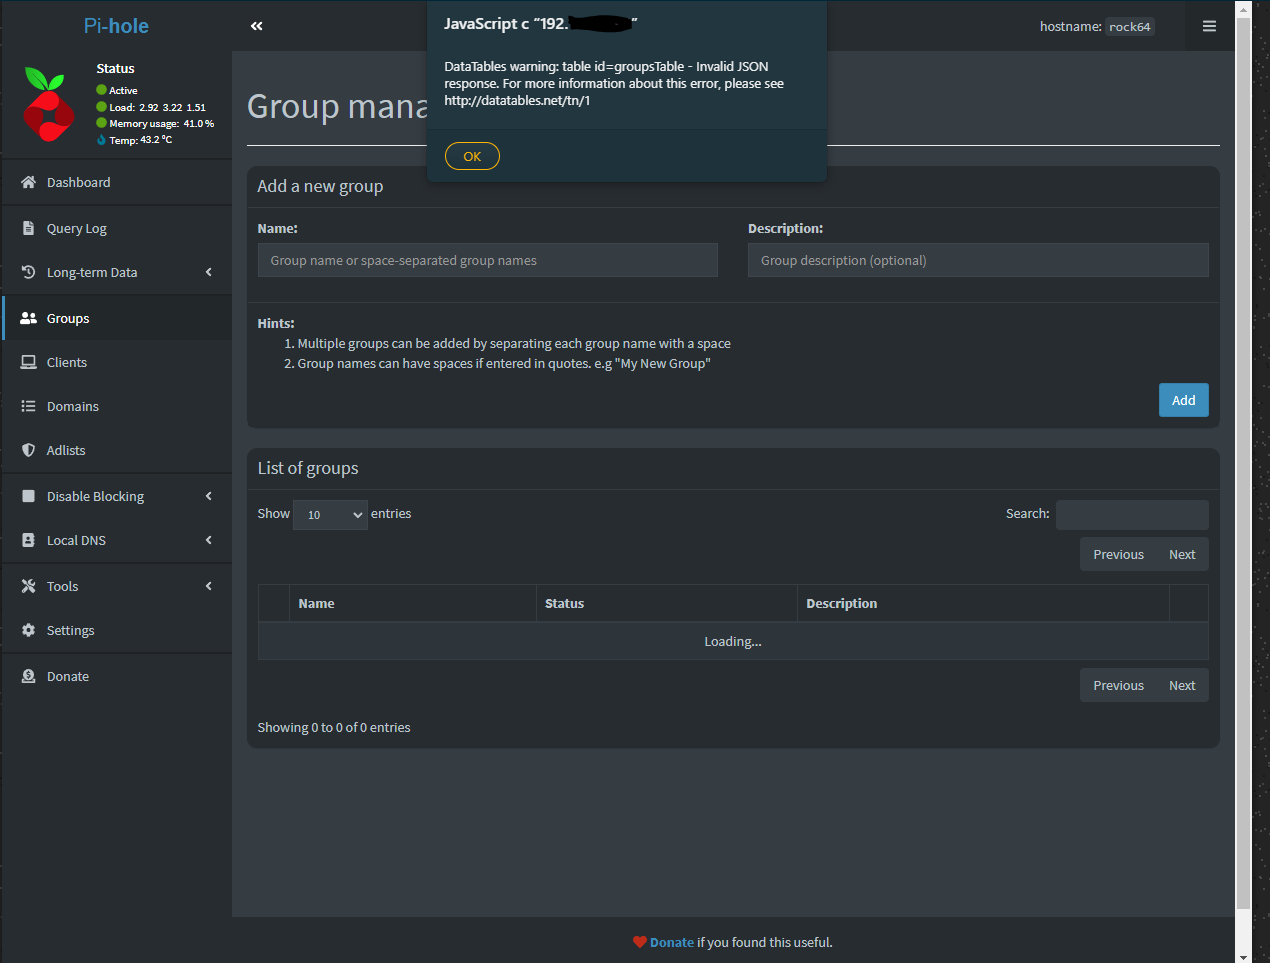Image resolution: width=1270 pixels, height=963 pixels.
Task: Click the Disable Blocking stop icon
Action: click(x=28, y=496)
